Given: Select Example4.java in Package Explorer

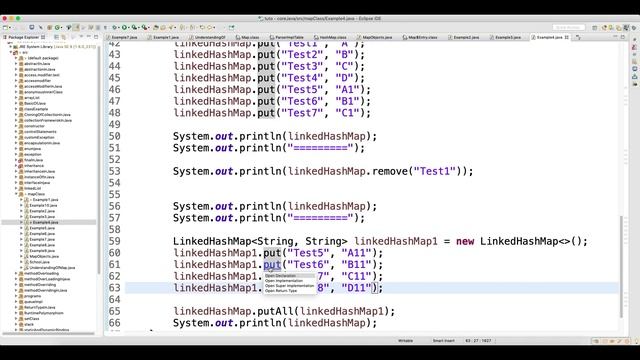Looking at the screenshot, I should (45, 222).
